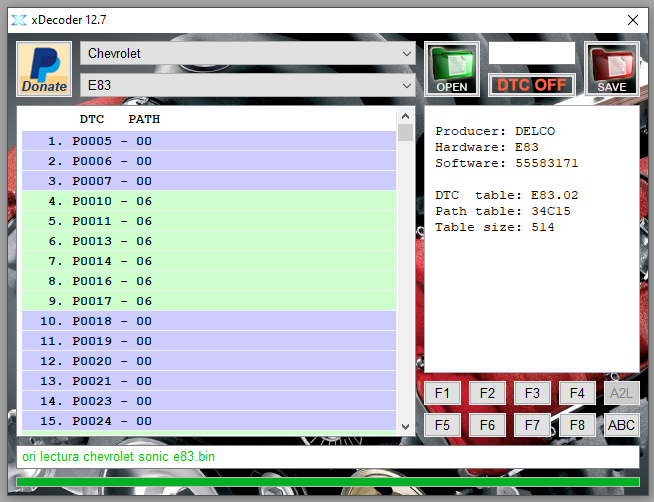Select row 13 P0021 - 00
The image size is (654, 502).
pyautogui.click(x=209, y=381)
